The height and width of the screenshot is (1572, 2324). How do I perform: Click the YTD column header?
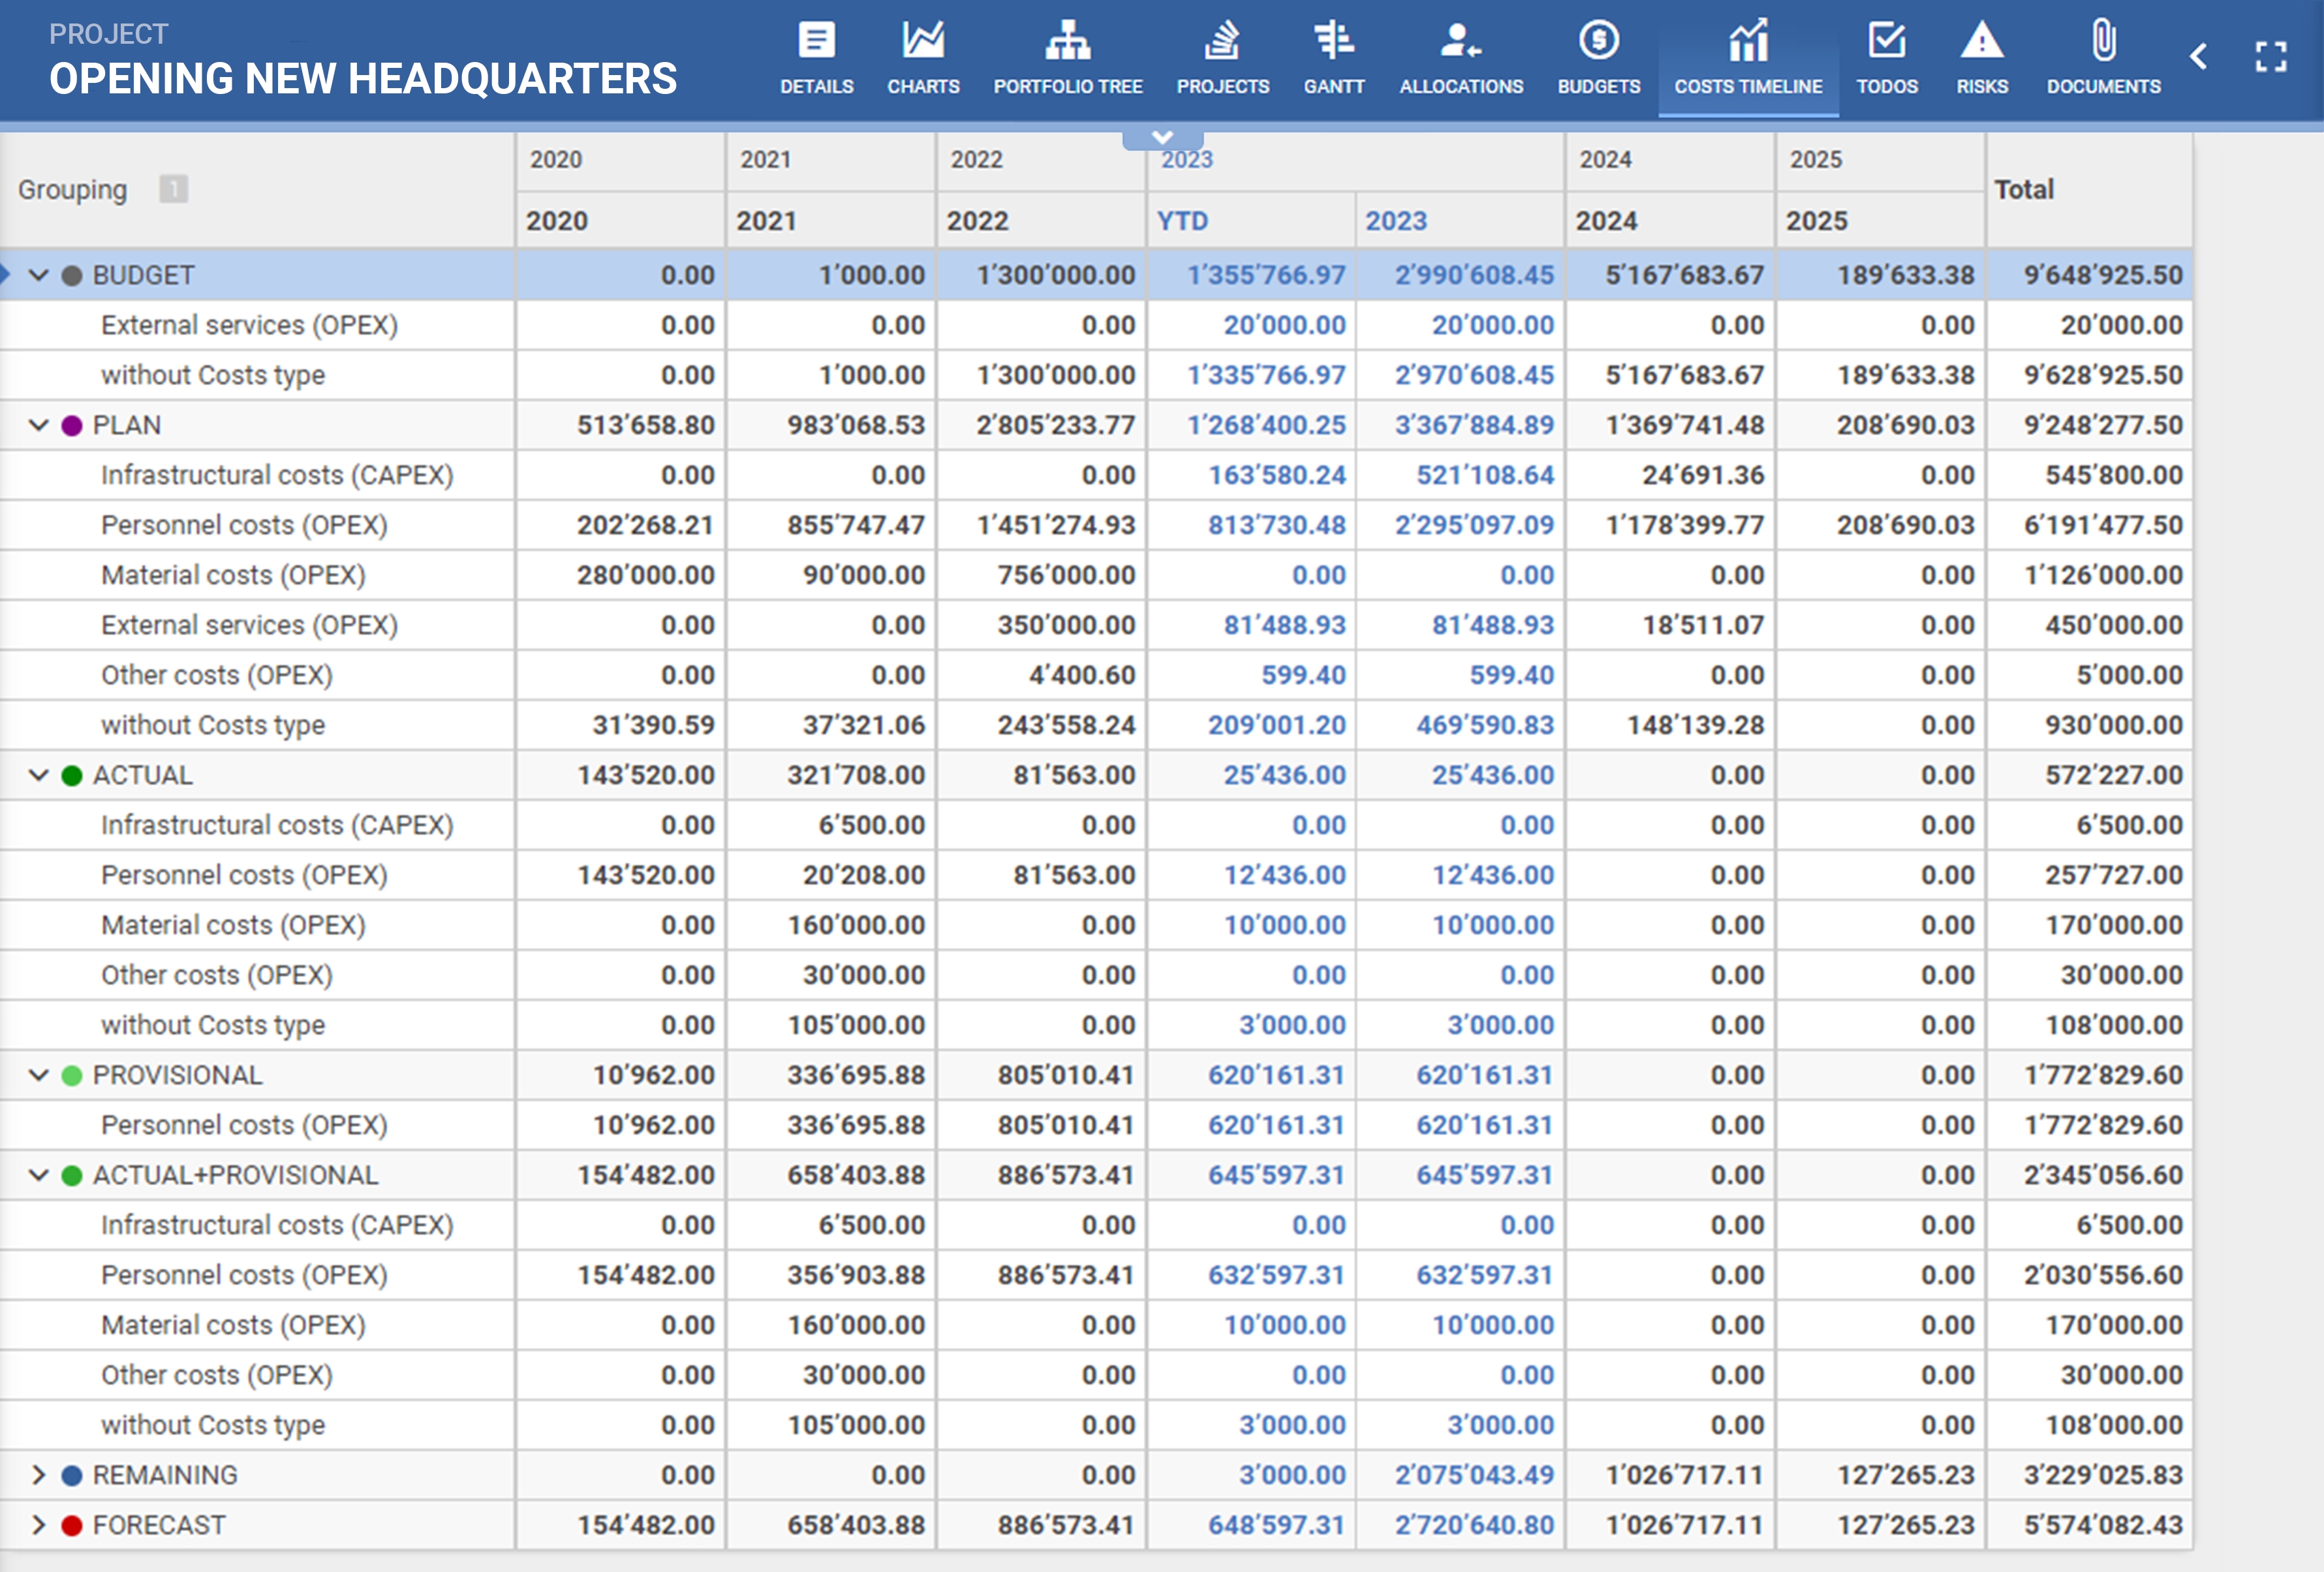pos(1182,221)
